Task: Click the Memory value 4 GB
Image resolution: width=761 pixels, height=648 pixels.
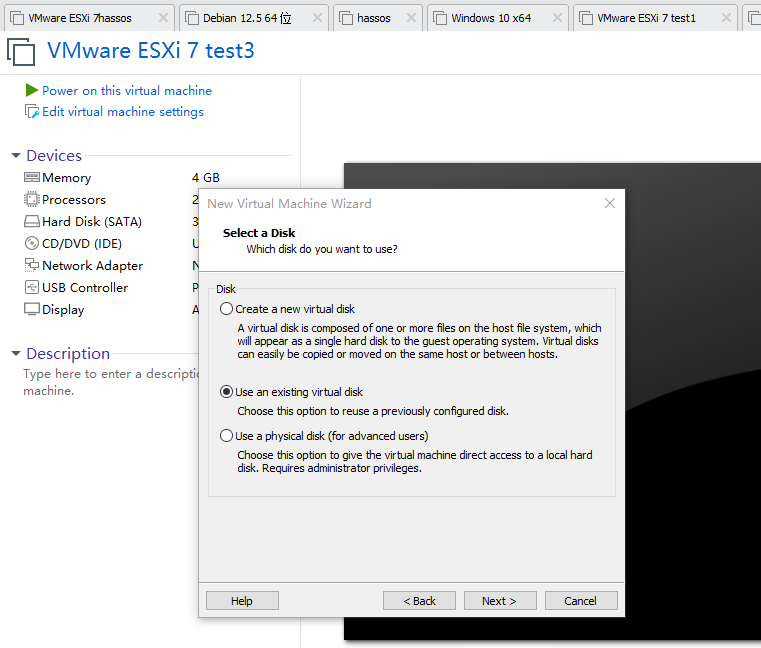Action: coord(206,178)
